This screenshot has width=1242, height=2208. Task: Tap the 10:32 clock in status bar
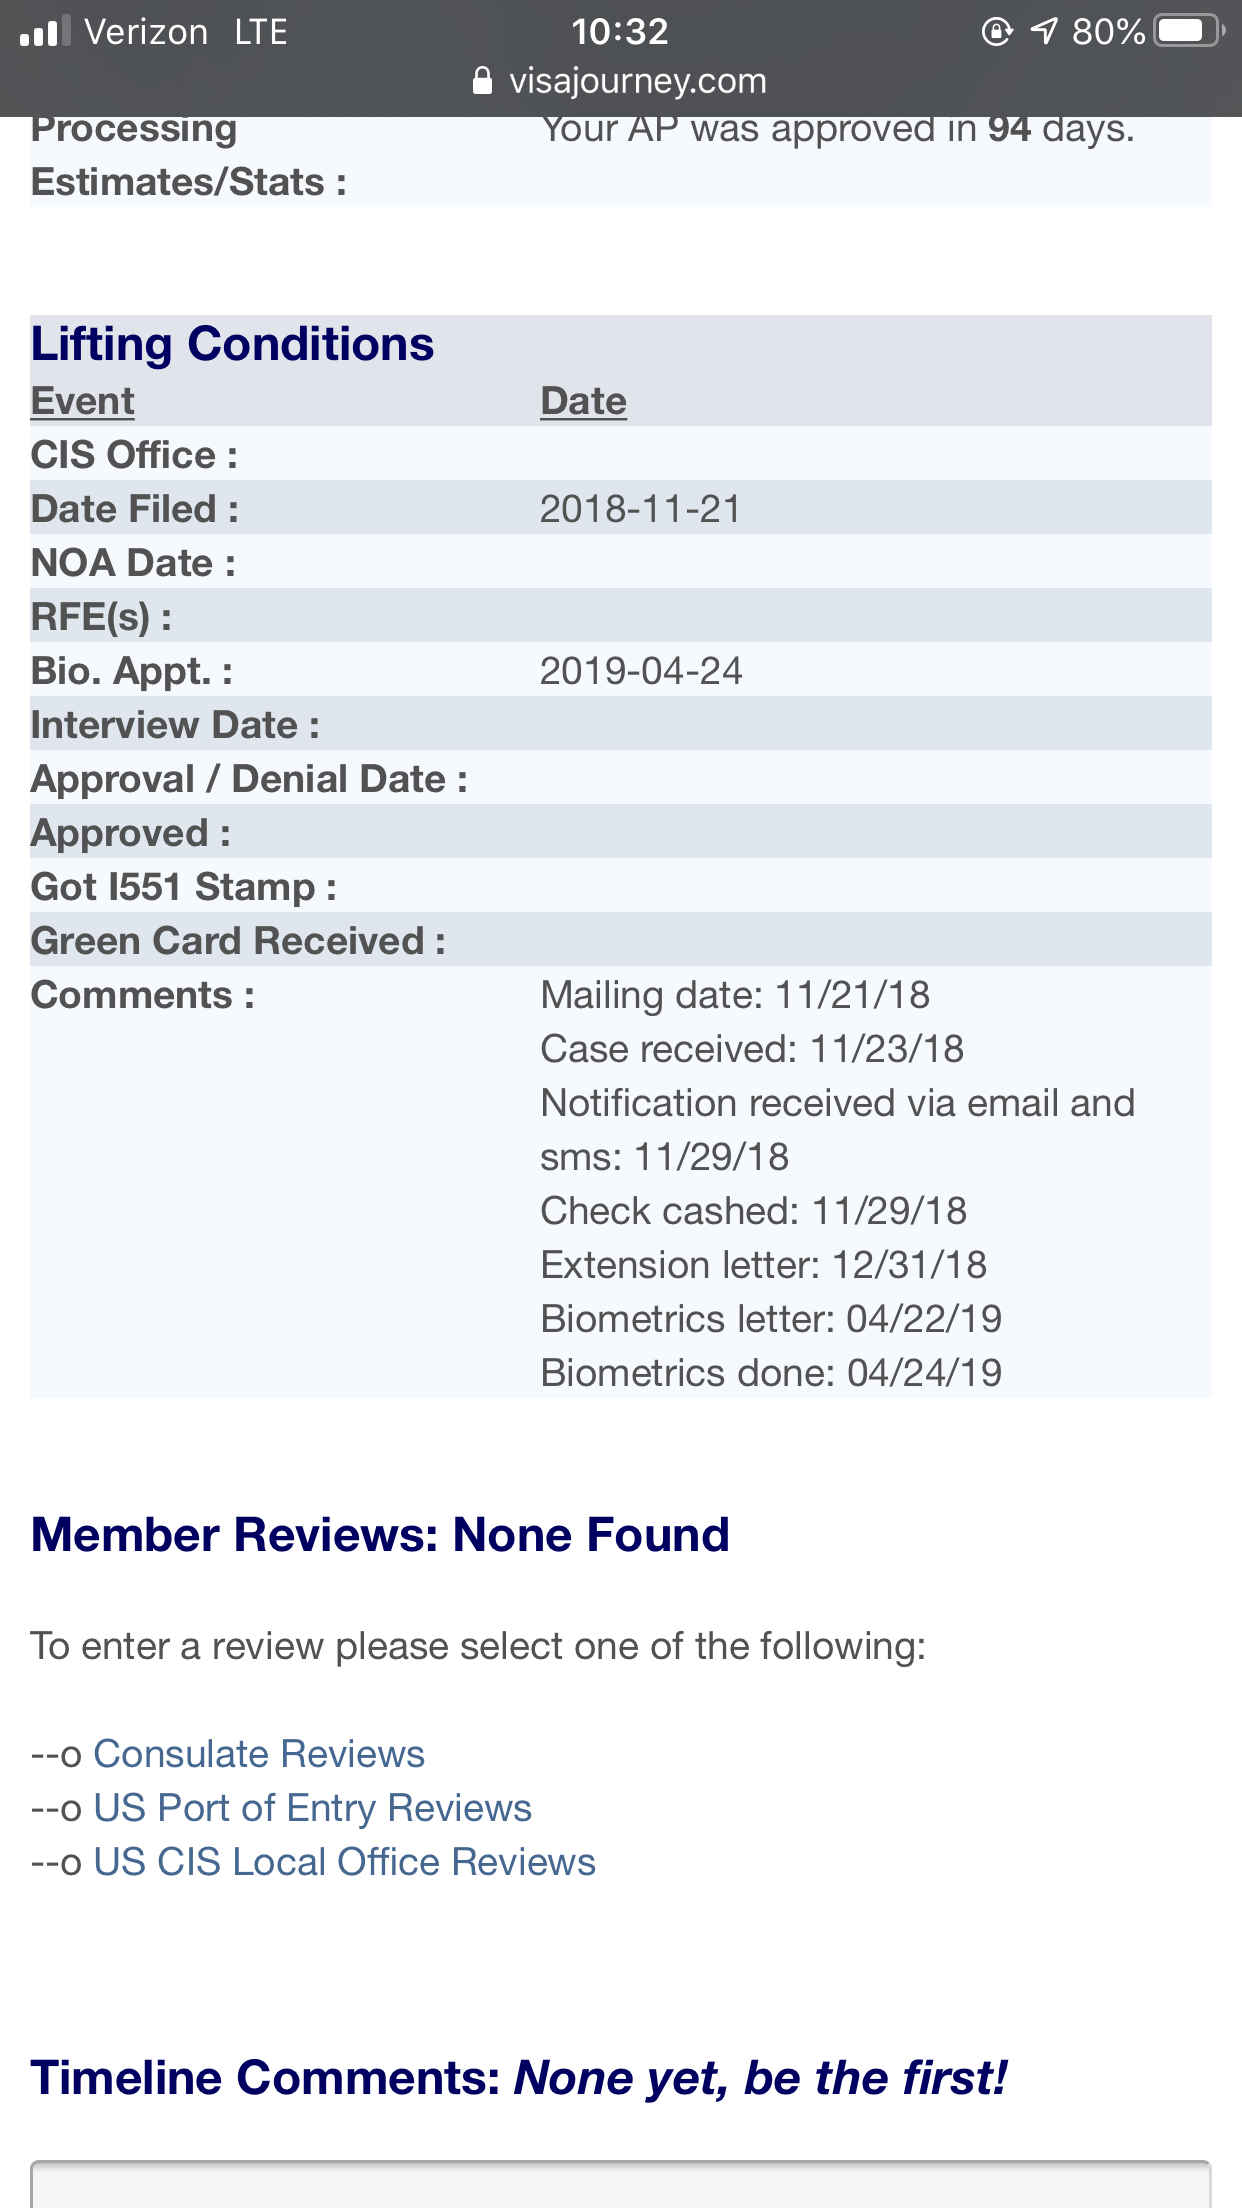620,31
